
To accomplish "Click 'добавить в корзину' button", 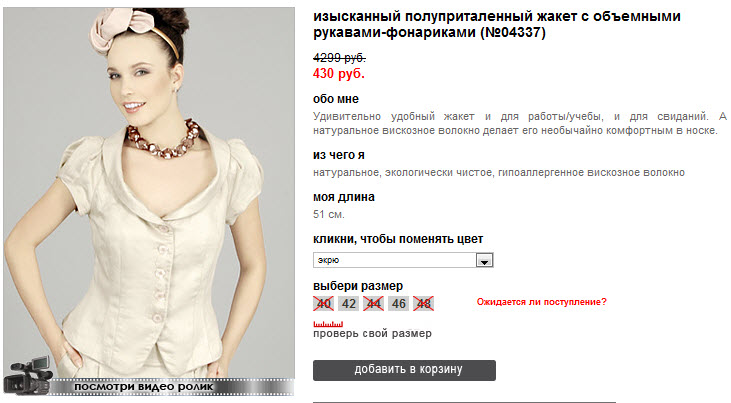I will pos(404,370).
